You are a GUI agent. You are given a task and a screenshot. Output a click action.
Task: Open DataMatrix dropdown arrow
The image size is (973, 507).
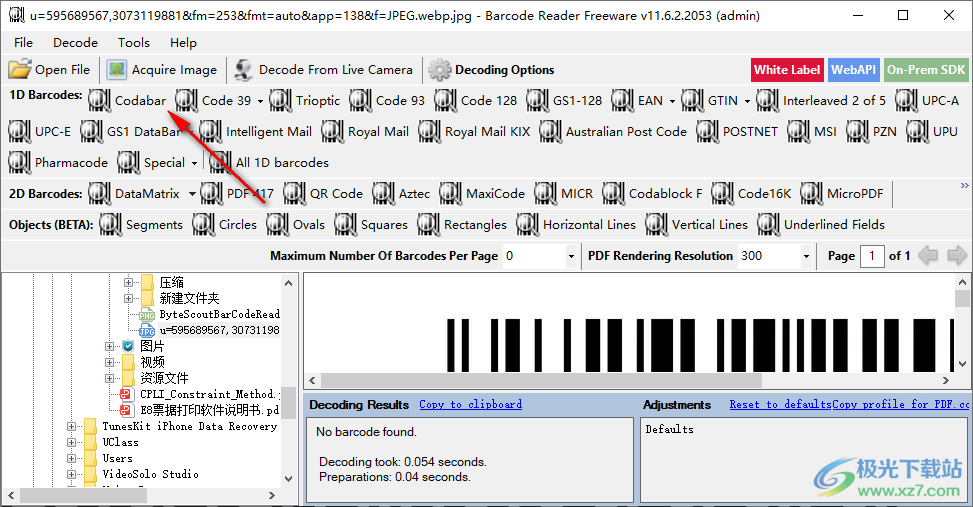[x=192, y=194]
